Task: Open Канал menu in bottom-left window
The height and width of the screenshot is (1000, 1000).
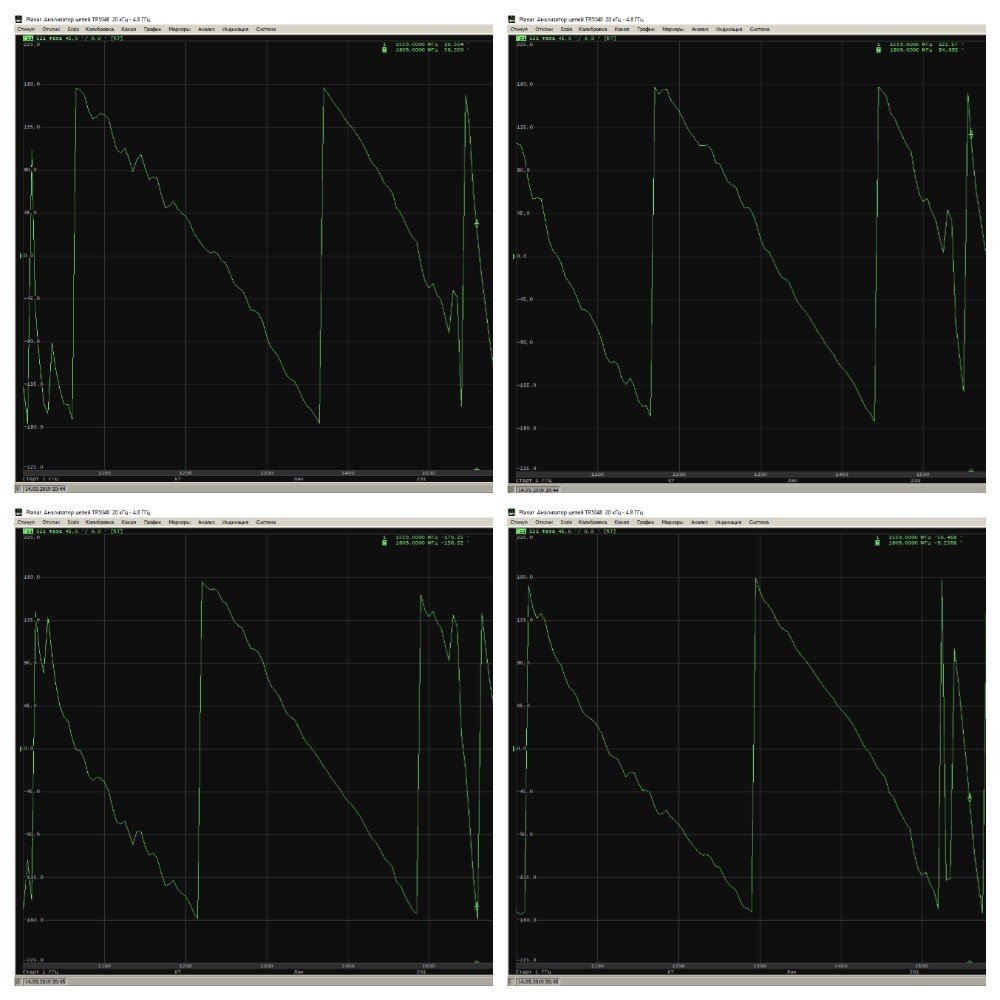Action: click(129, 522)
